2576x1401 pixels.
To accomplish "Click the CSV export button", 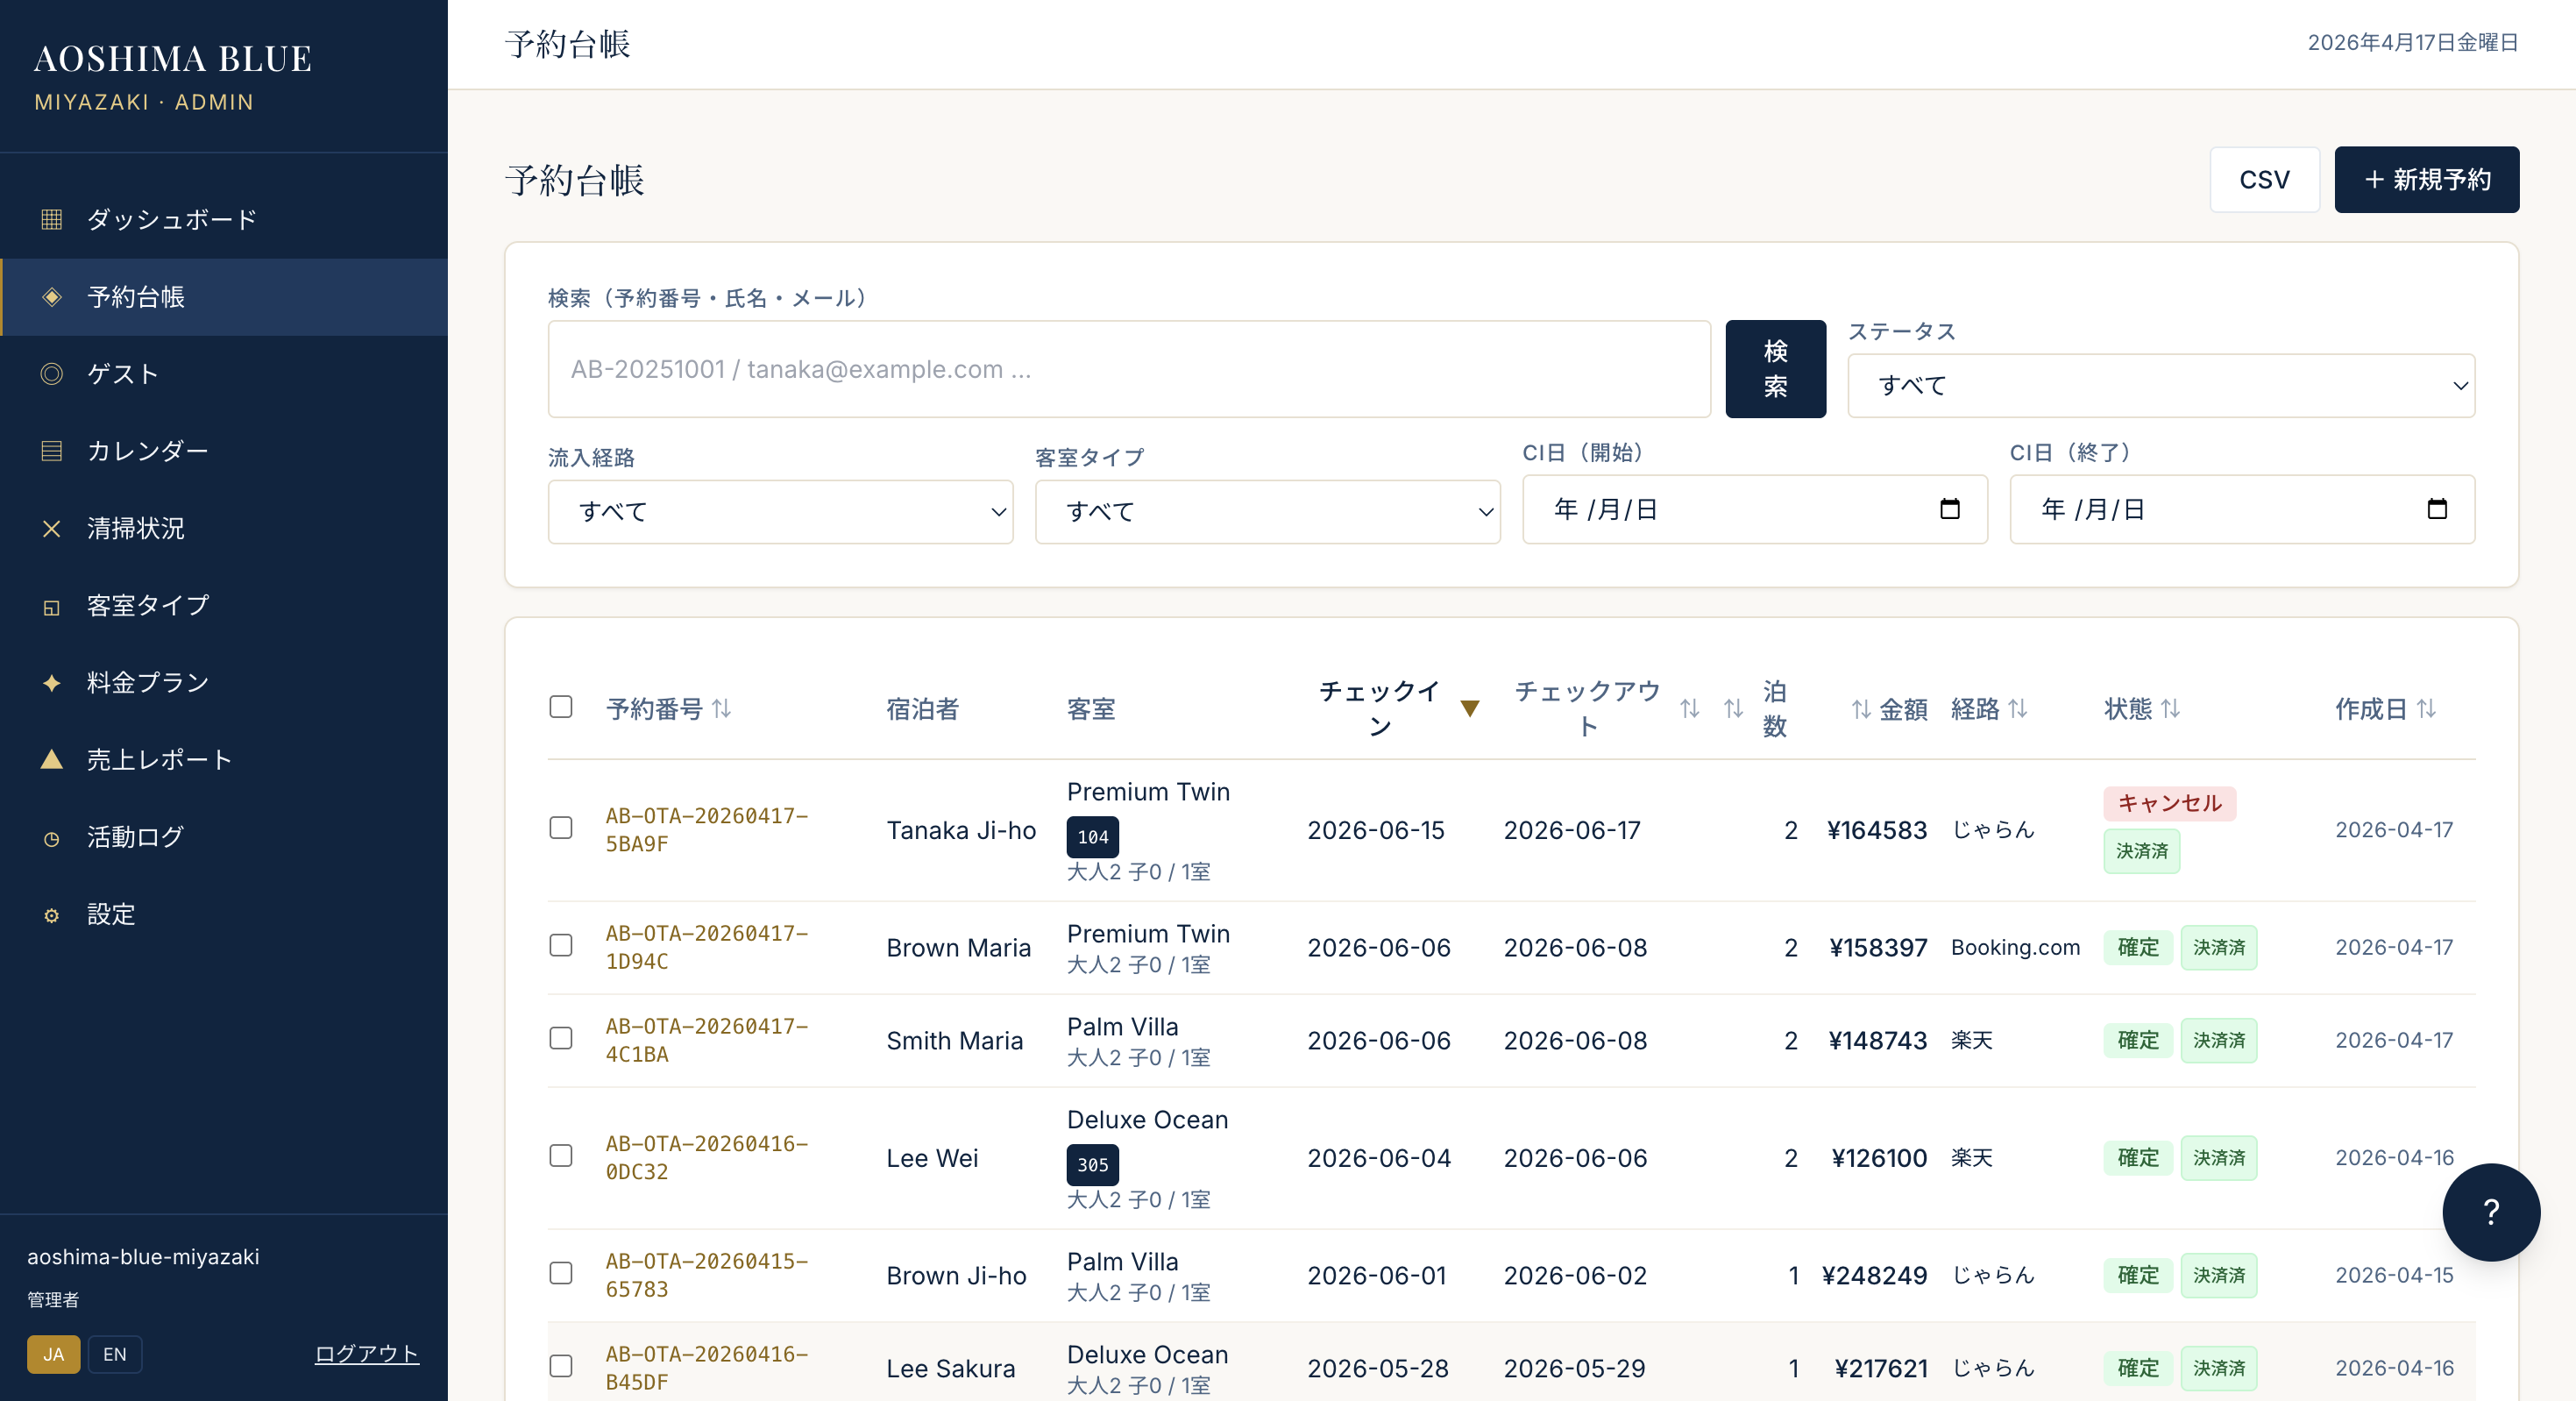I will tap(2264, 180).
